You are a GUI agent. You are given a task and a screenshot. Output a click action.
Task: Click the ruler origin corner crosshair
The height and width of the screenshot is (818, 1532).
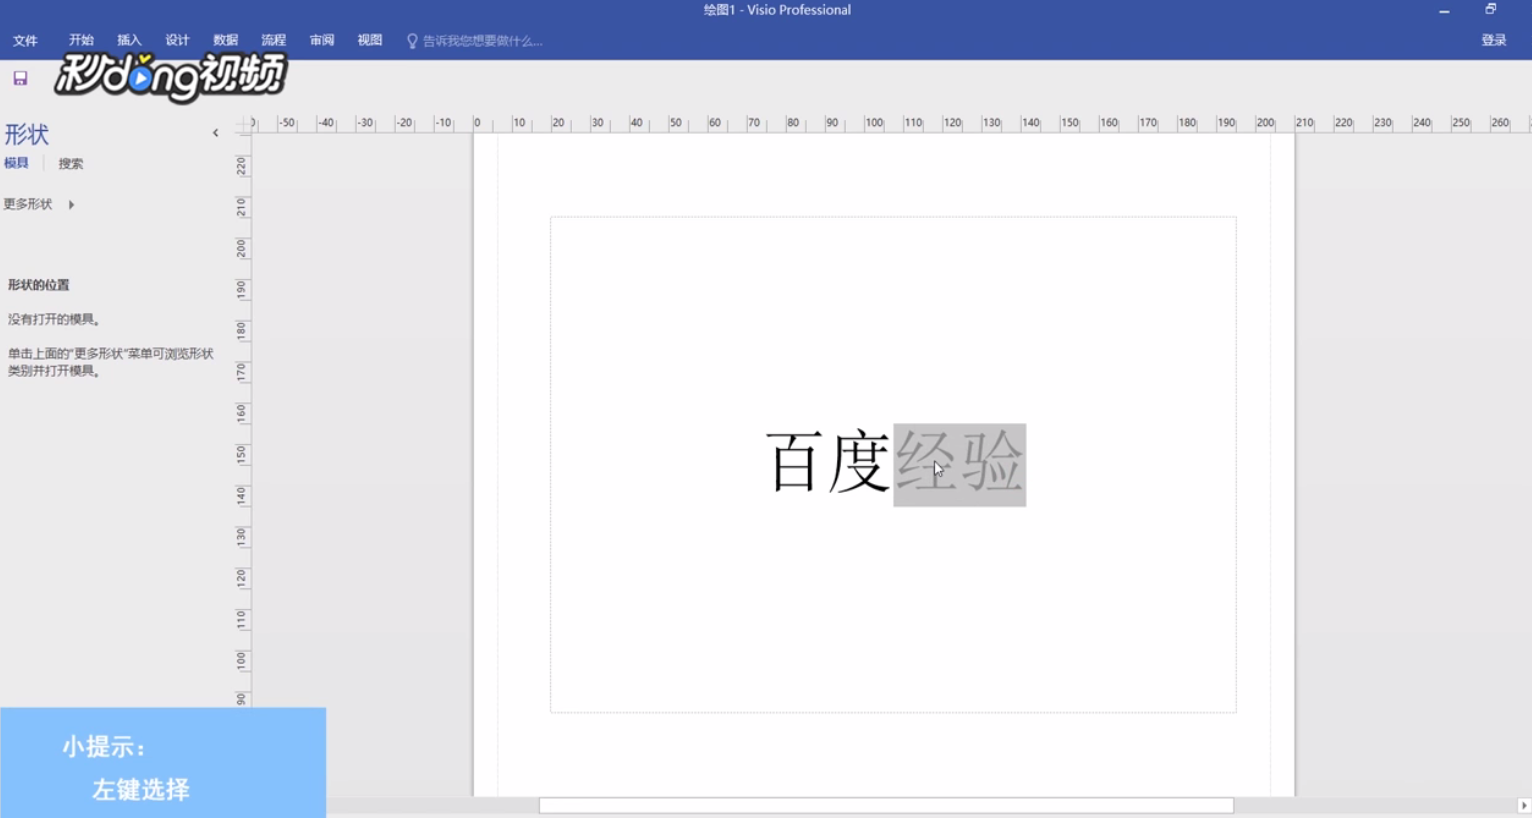tap(242, 125)
